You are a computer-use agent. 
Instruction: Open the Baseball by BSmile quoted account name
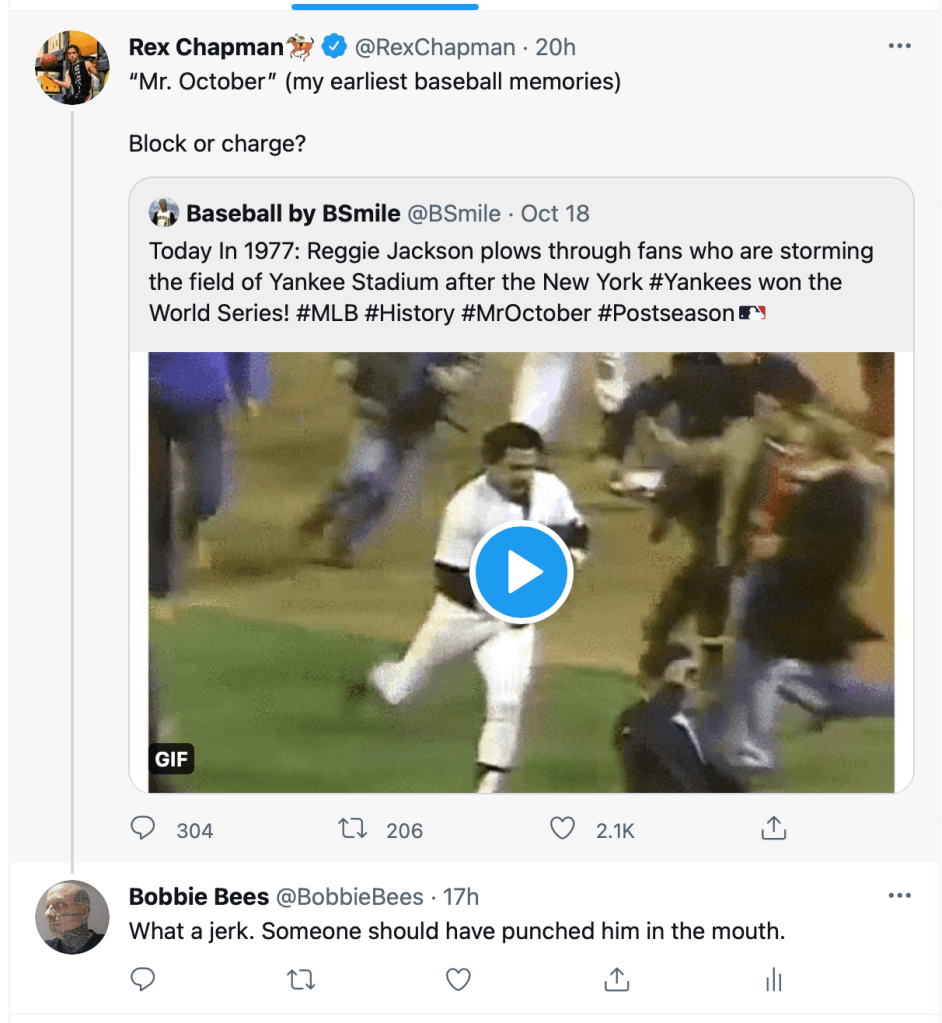(293, 213)
